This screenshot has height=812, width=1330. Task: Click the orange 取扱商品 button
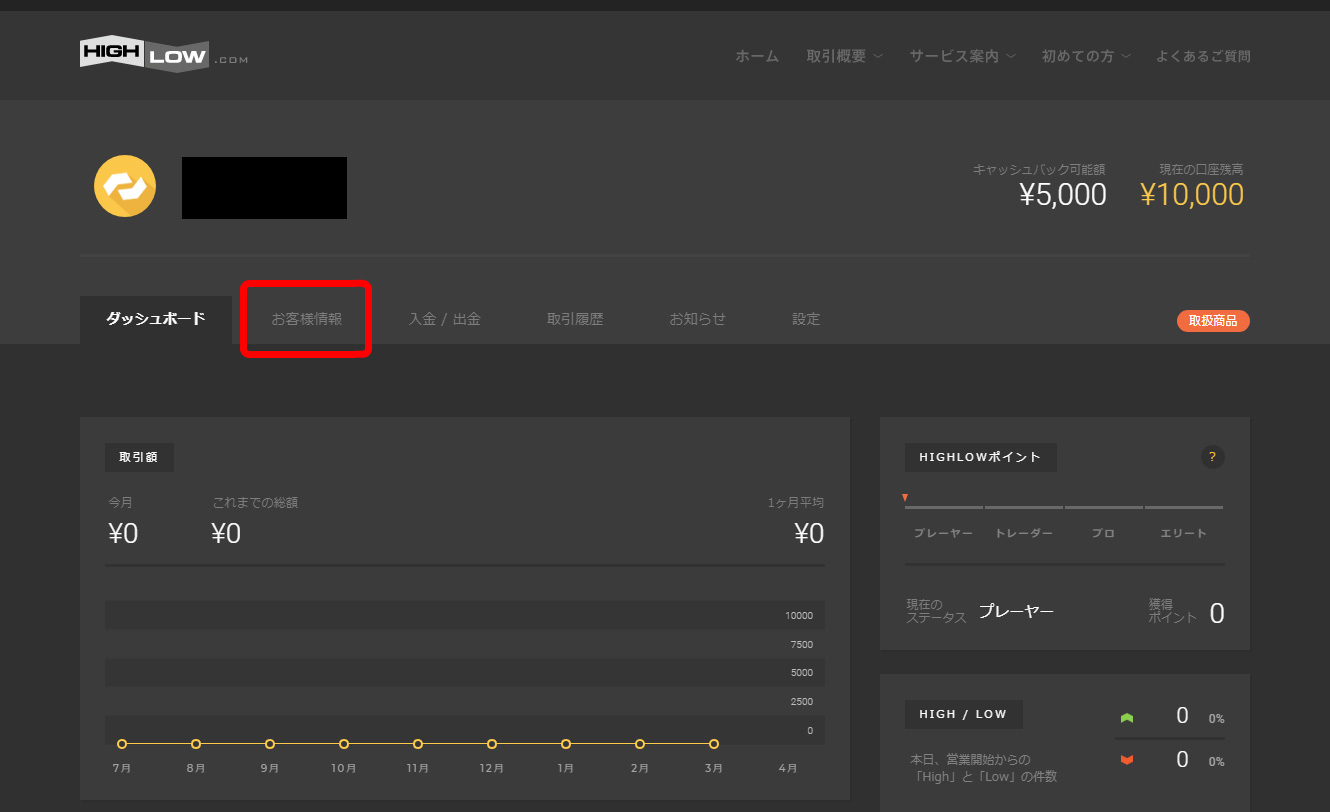point(1213,321)
